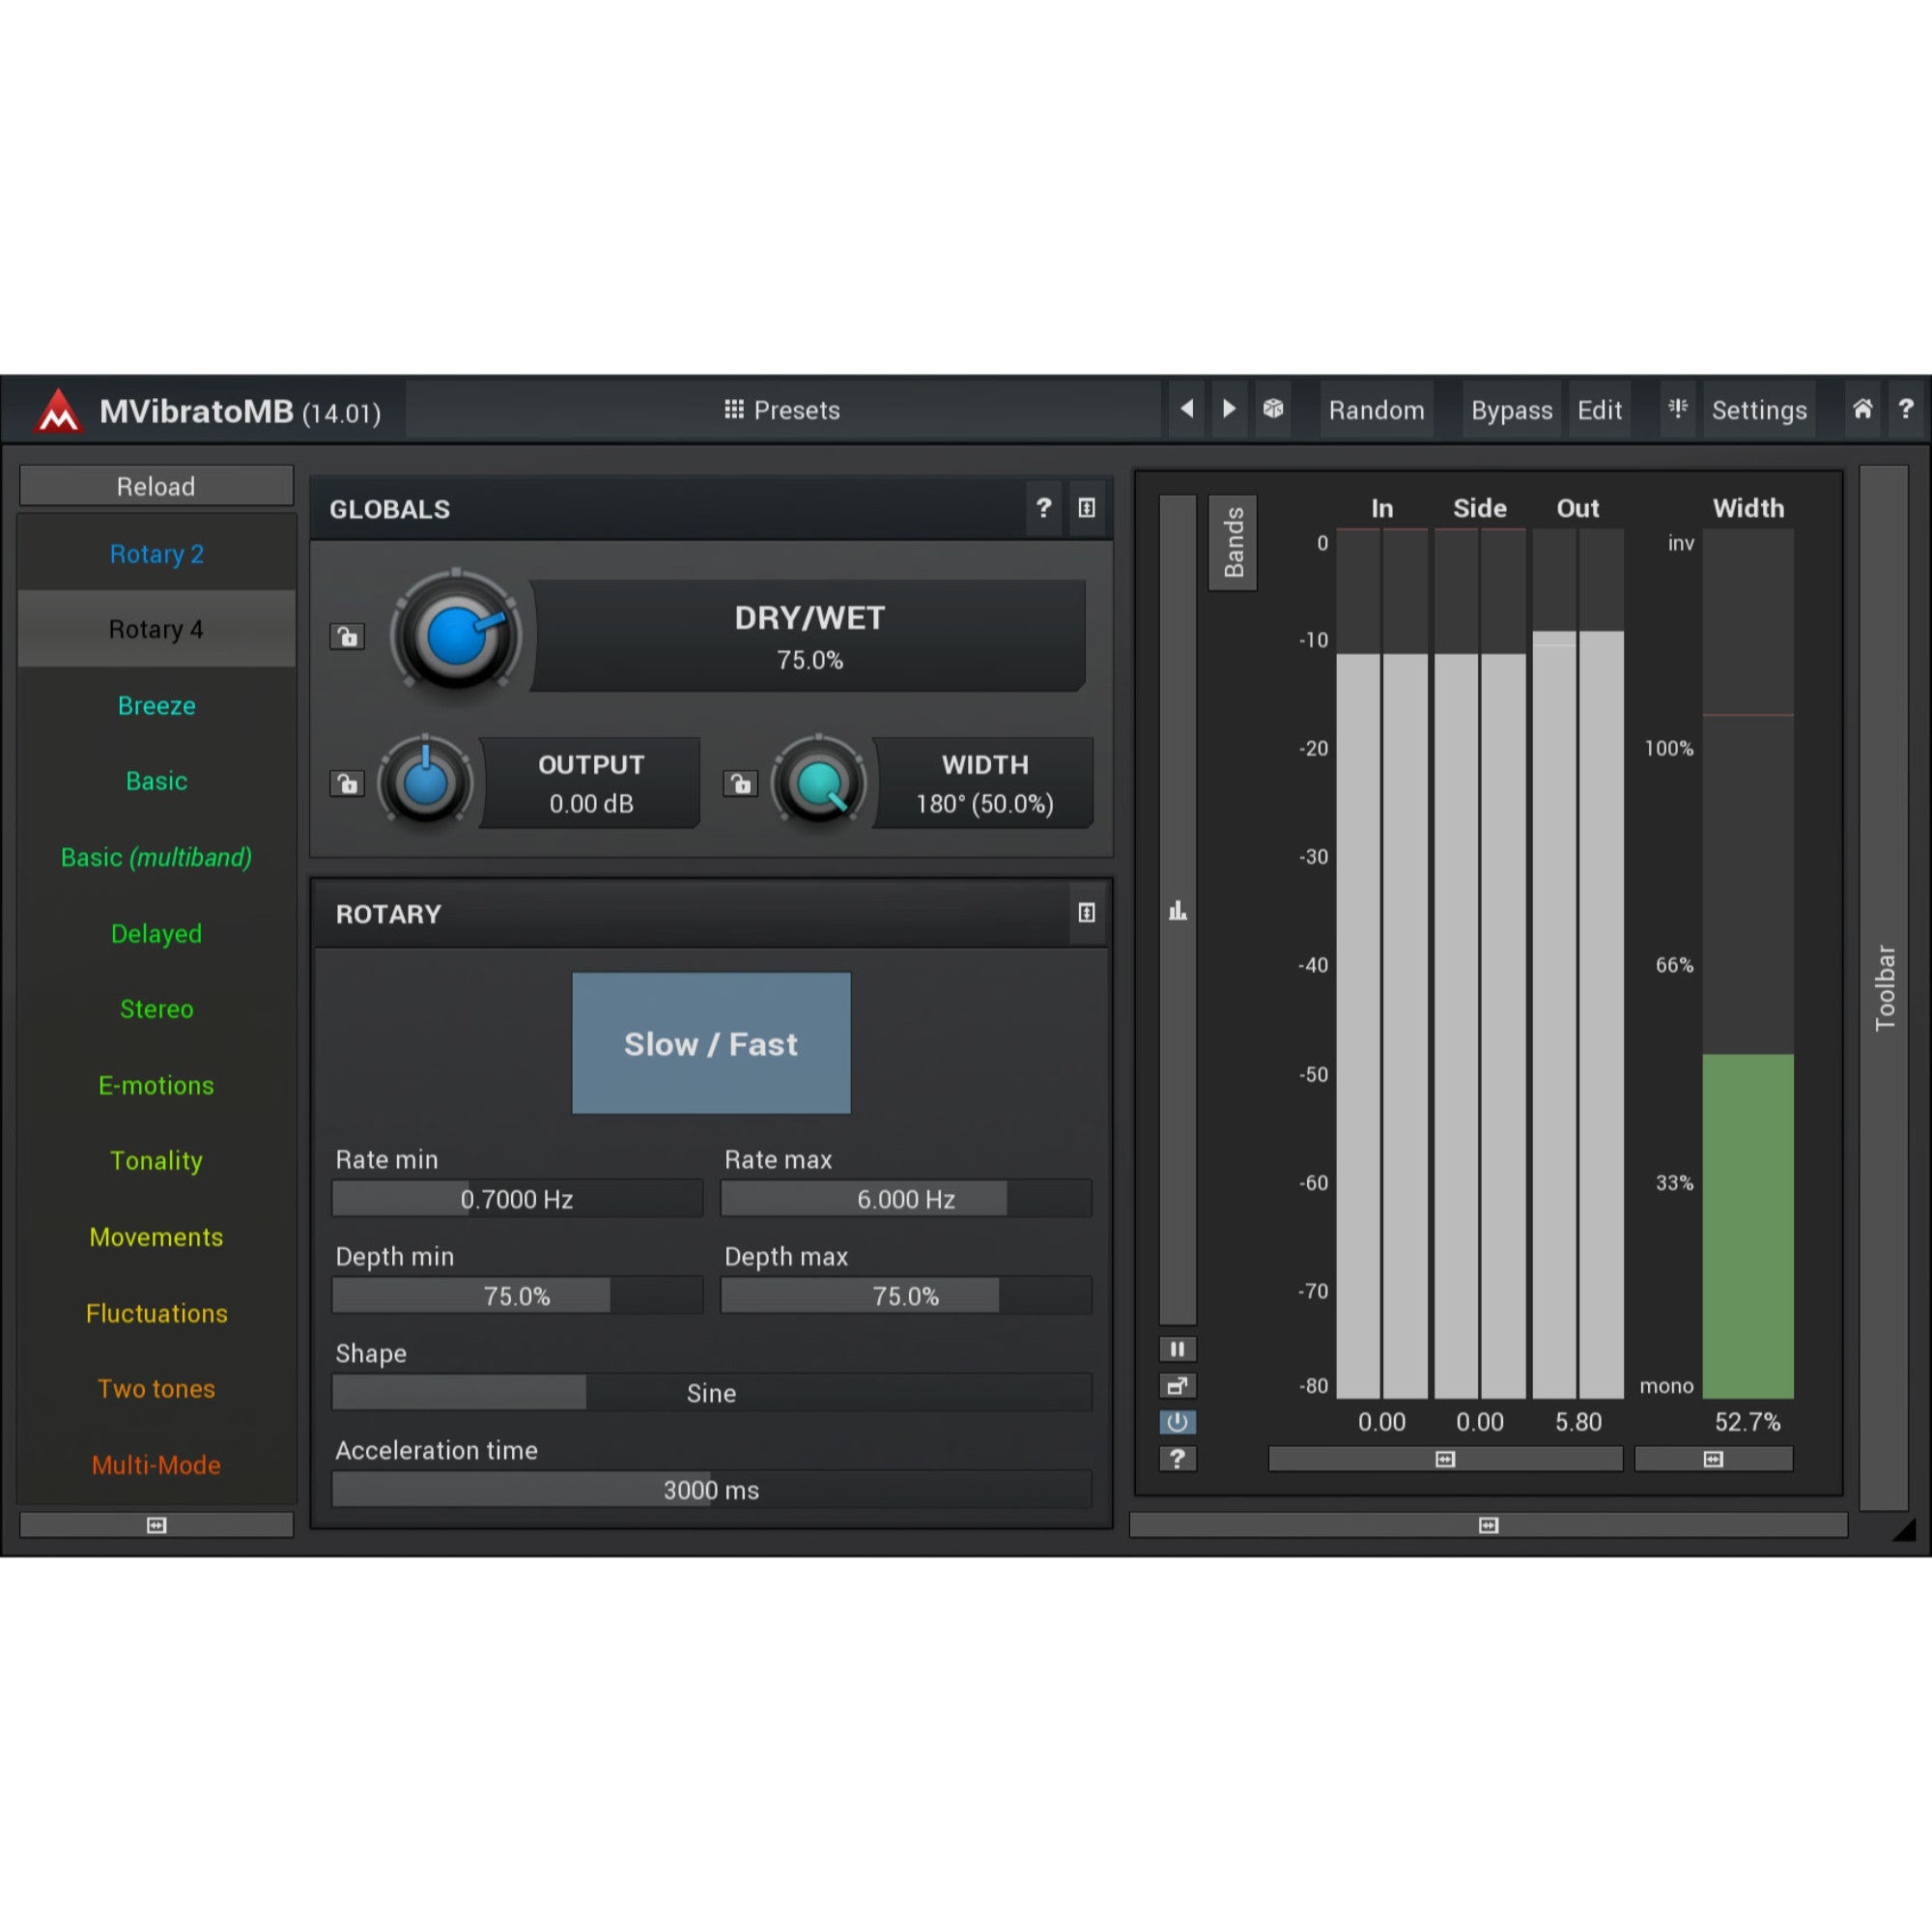The width and height of the screenshot is (1932, 1932).
Task: Collapse the Width meter with bottom handle
Action: (x=1713, y=1459)
